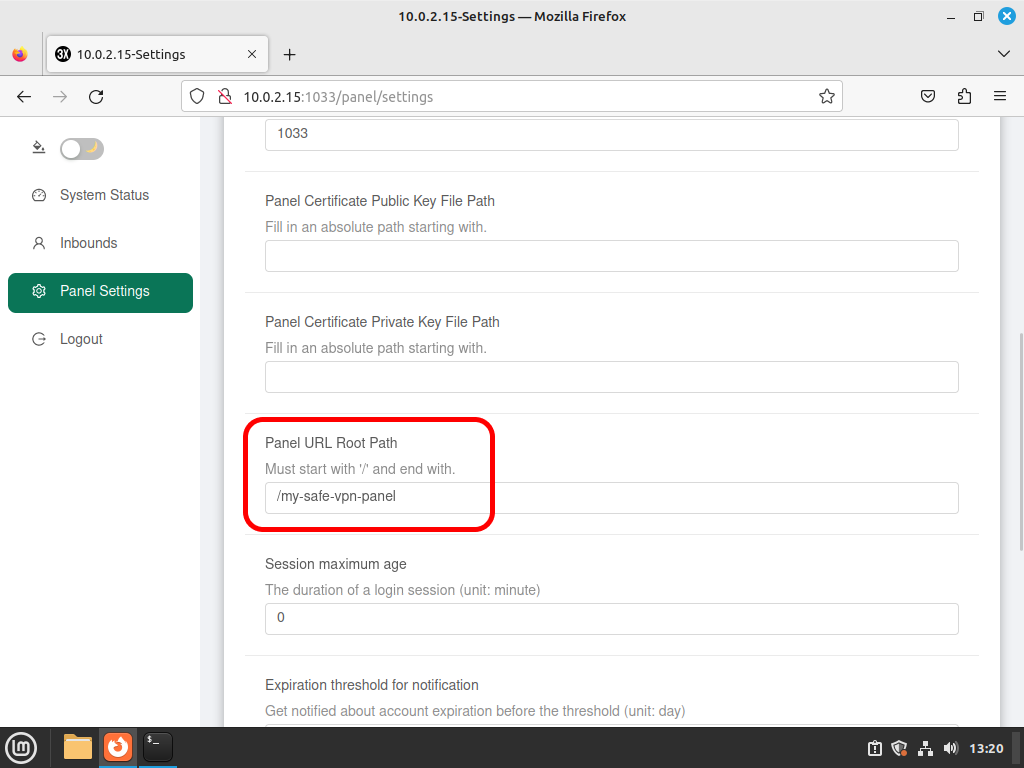Expand the list all tabs chevron
The height and width of the screenshot is (768, 1024).
tap(1004, 54)
